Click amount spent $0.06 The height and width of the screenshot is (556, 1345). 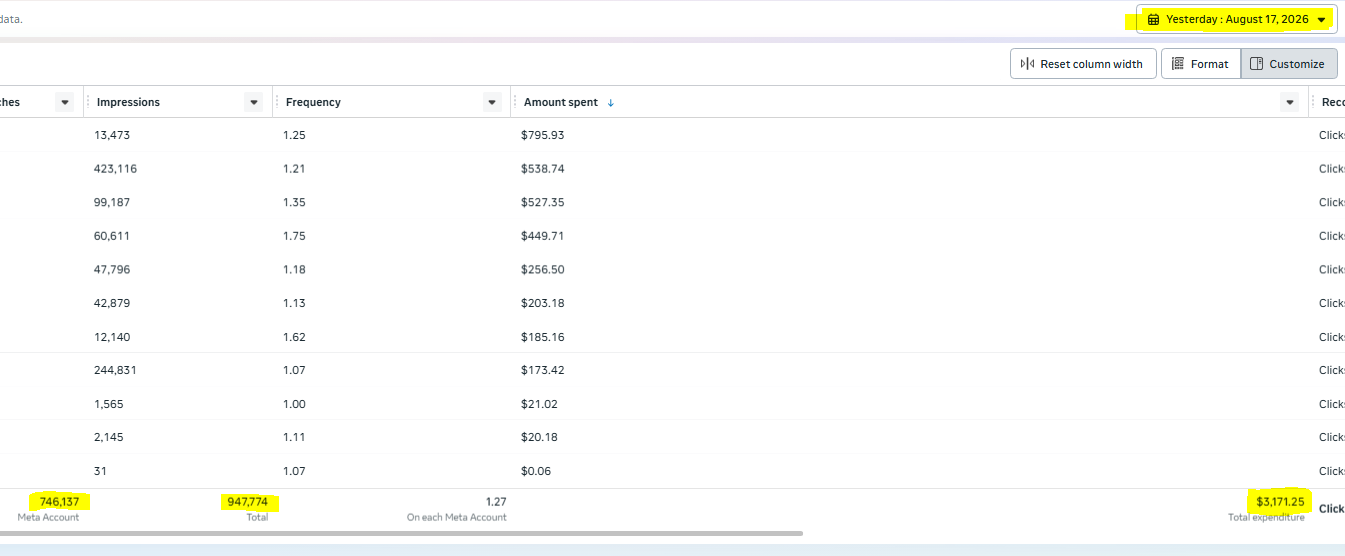click(x=536, y=471)
